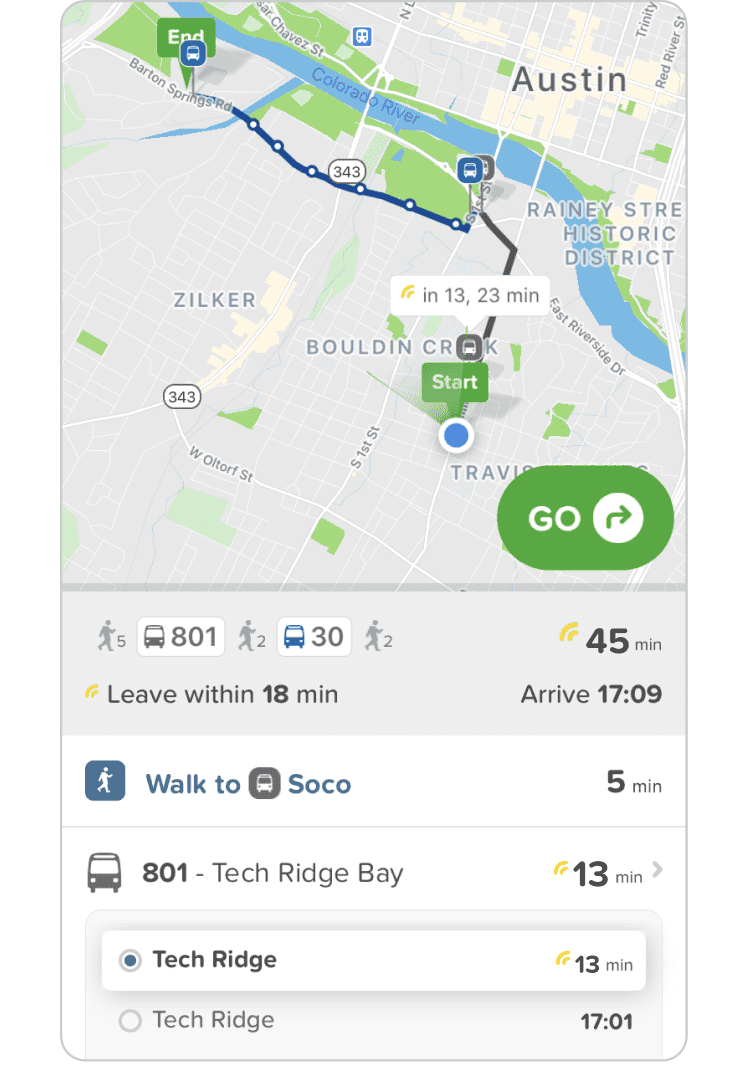Viewport: 750px width, 1066px height.
Task: Tap the blue current location dot
Action: [x=456, y=435]
